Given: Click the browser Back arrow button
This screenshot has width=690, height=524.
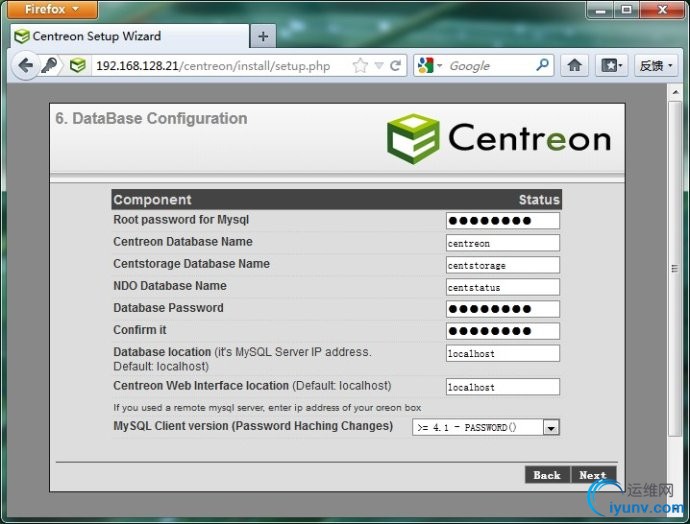Looking at the screenshot, I should [x=26, y=66].
